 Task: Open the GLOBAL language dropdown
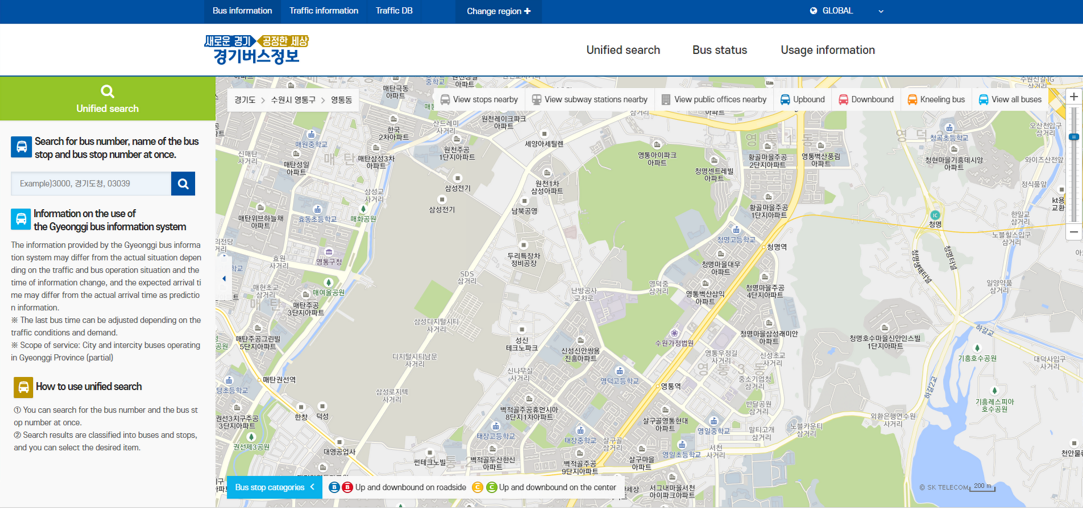click(x=846, y=11)
